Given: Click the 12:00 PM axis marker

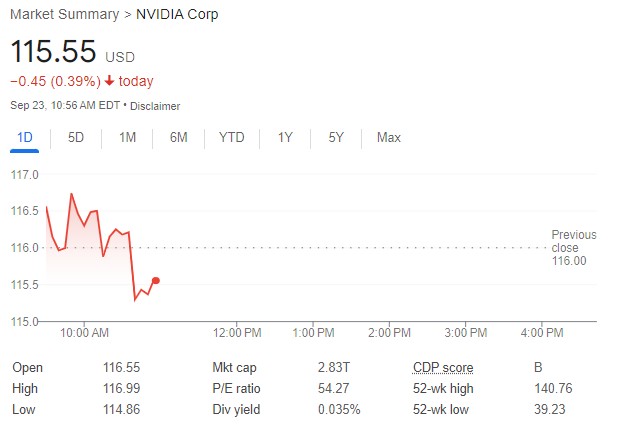Looking at the screenshot, I should point(238,332).
